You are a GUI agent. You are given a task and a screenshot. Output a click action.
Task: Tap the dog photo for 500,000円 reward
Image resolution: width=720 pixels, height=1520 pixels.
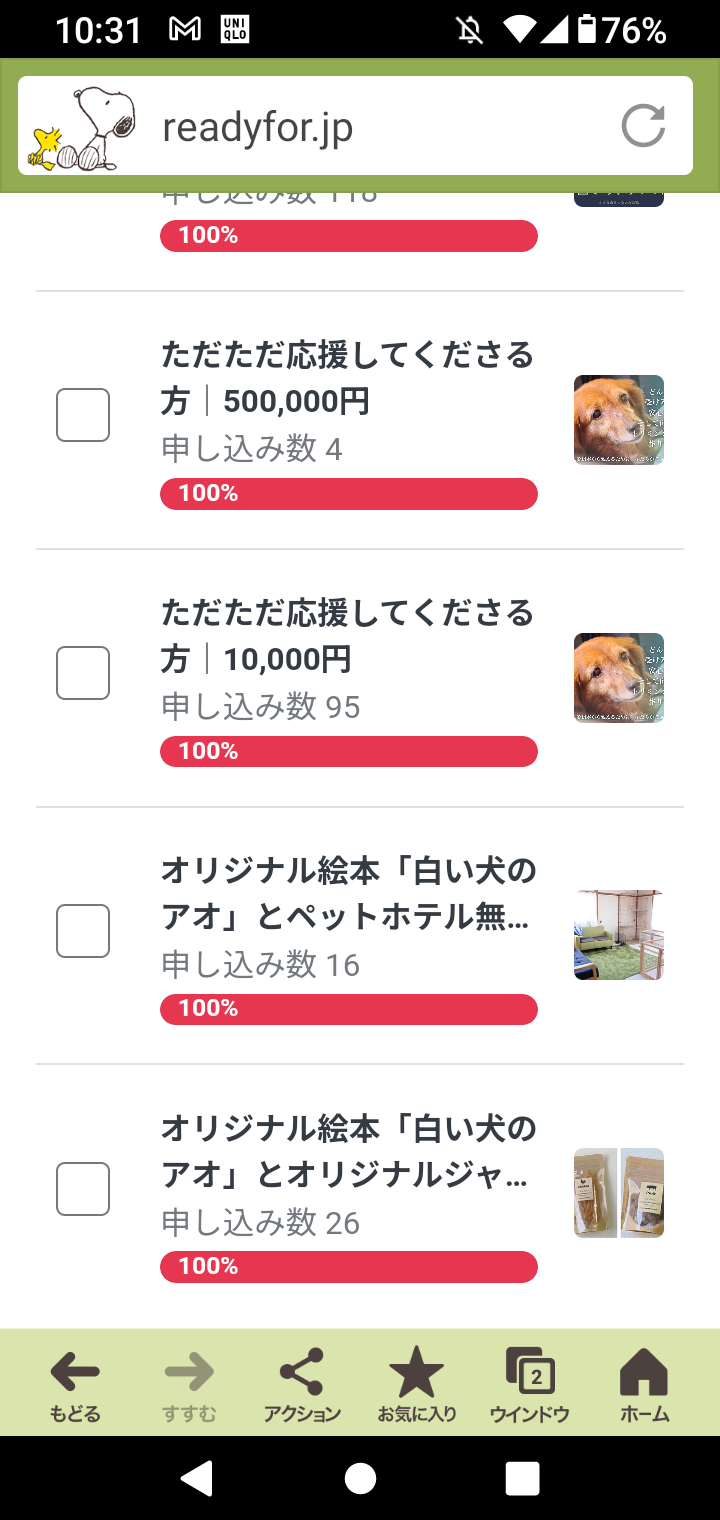(x=619, y=420)
